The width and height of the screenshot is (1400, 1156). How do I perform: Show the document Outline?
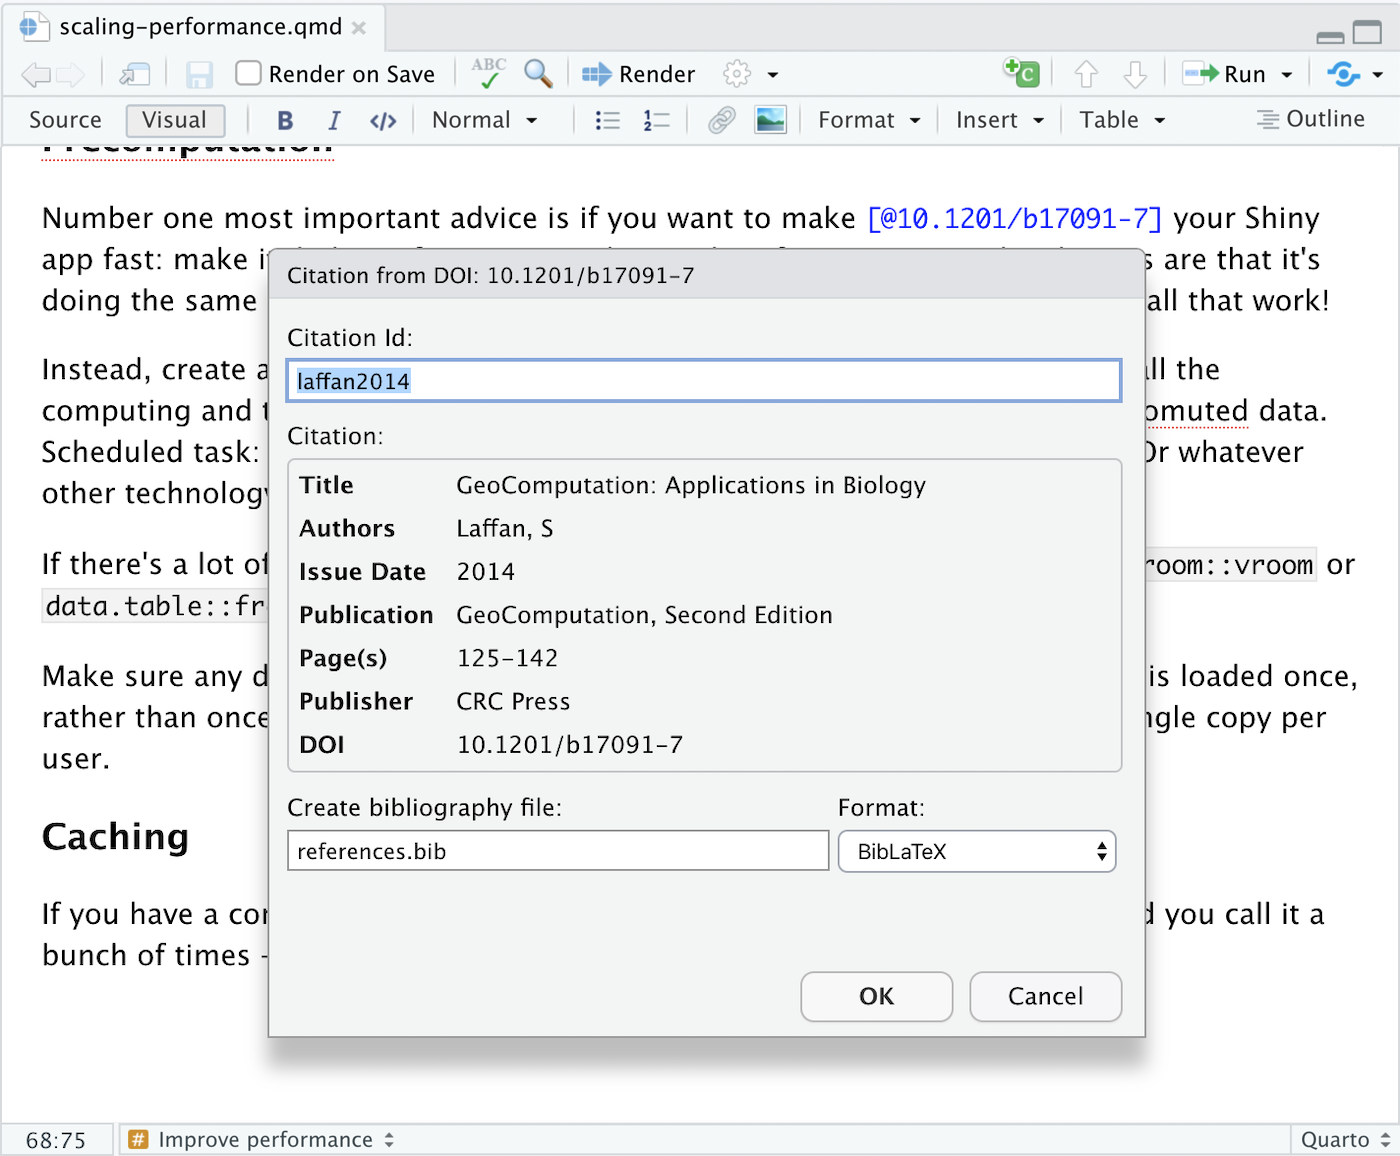(x=1310, y=119)
